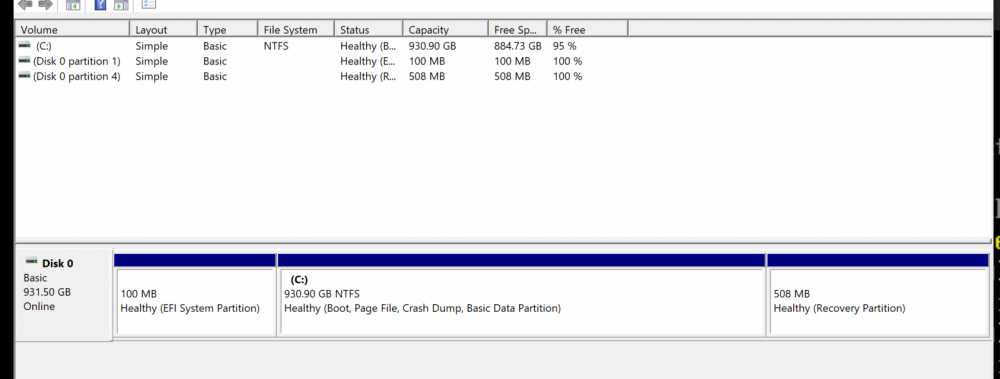
Task: Sort by the Capacity column header
Action: (445, 29)
